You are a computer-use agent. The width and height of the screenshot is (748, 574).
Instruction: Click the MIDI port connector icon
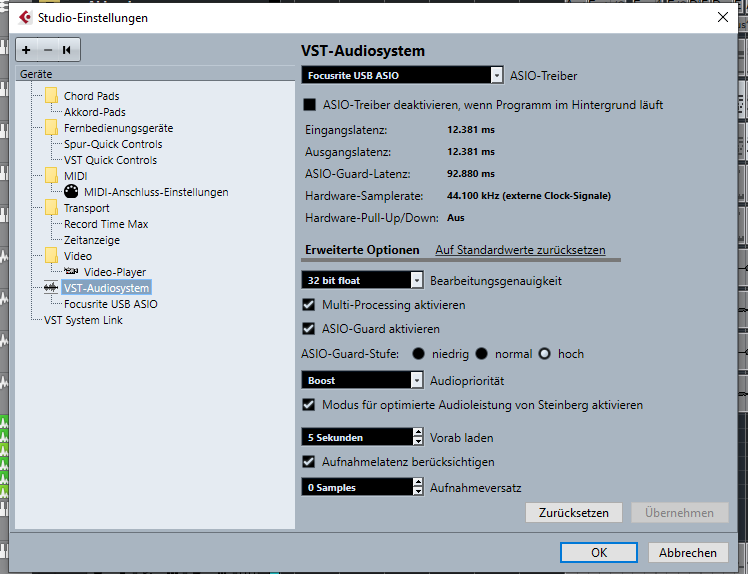[71, 191]
